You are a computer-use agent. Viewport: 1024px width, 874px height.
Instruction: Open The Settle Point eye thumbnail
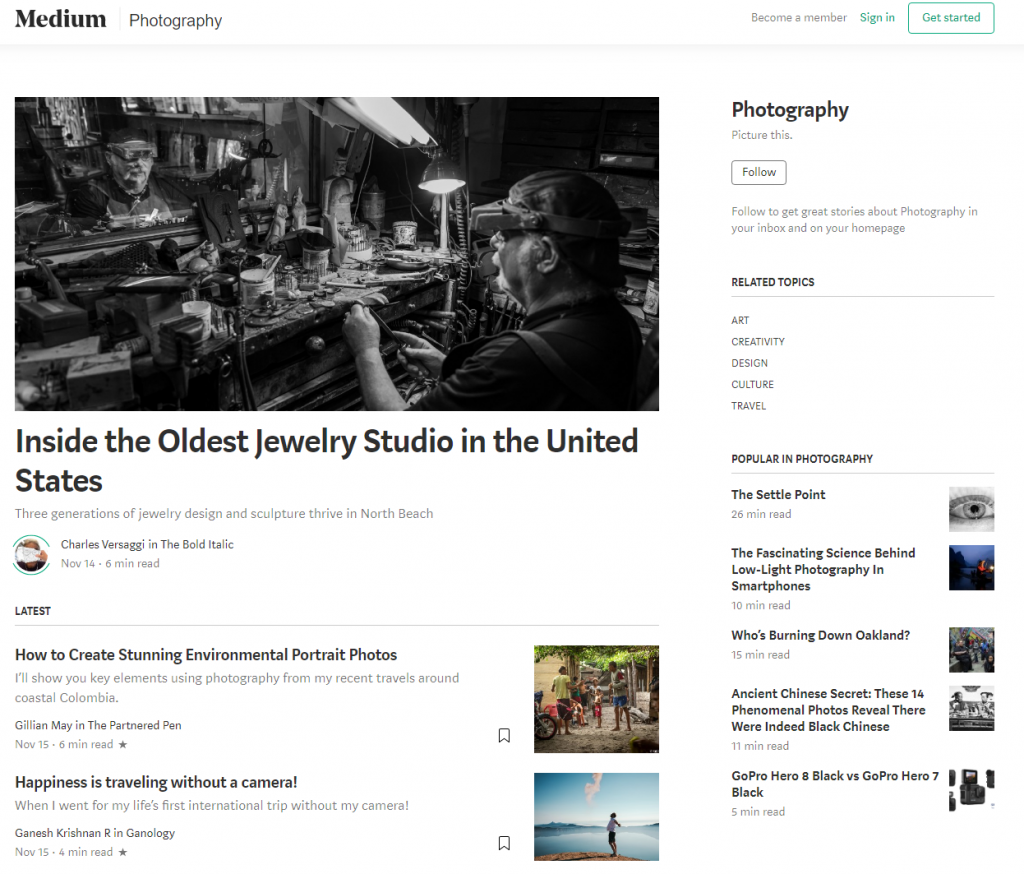971,509
